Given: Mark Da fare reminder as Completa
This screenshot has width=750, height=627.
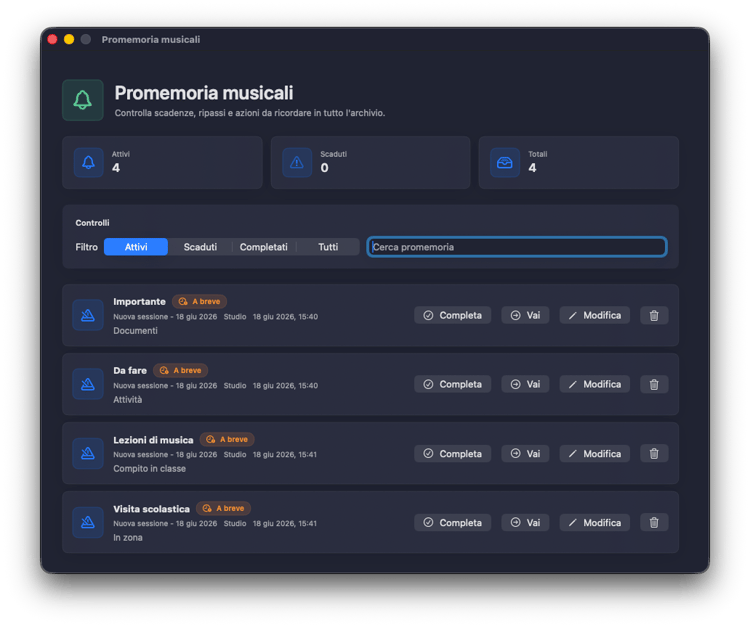Looking at the screenshot, I should point(452,384).
